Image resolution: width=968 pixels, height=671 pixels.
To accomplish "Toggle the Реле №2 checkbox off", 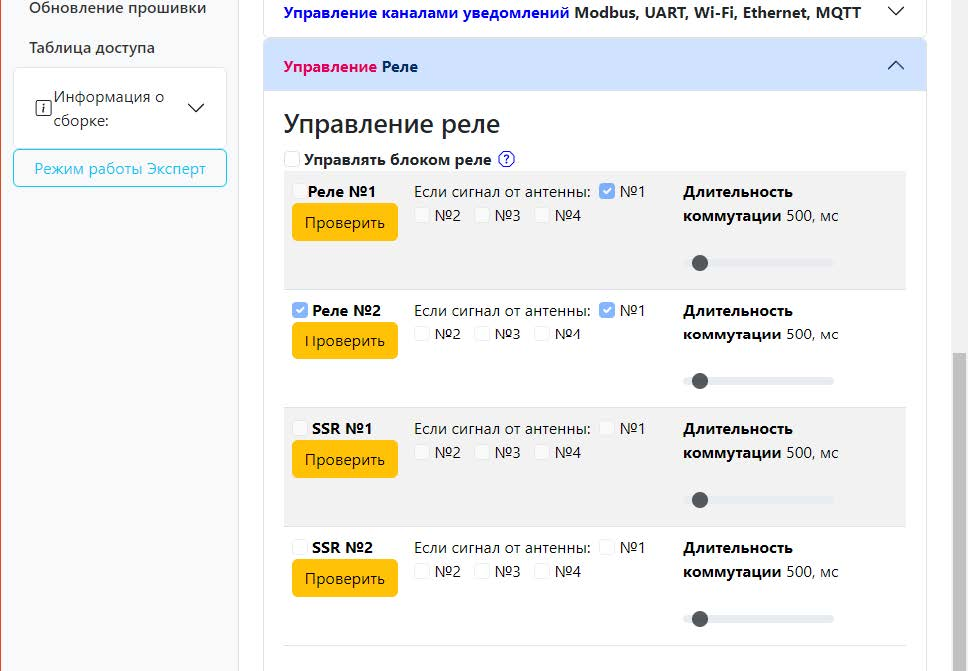I will tap(299, 310).
